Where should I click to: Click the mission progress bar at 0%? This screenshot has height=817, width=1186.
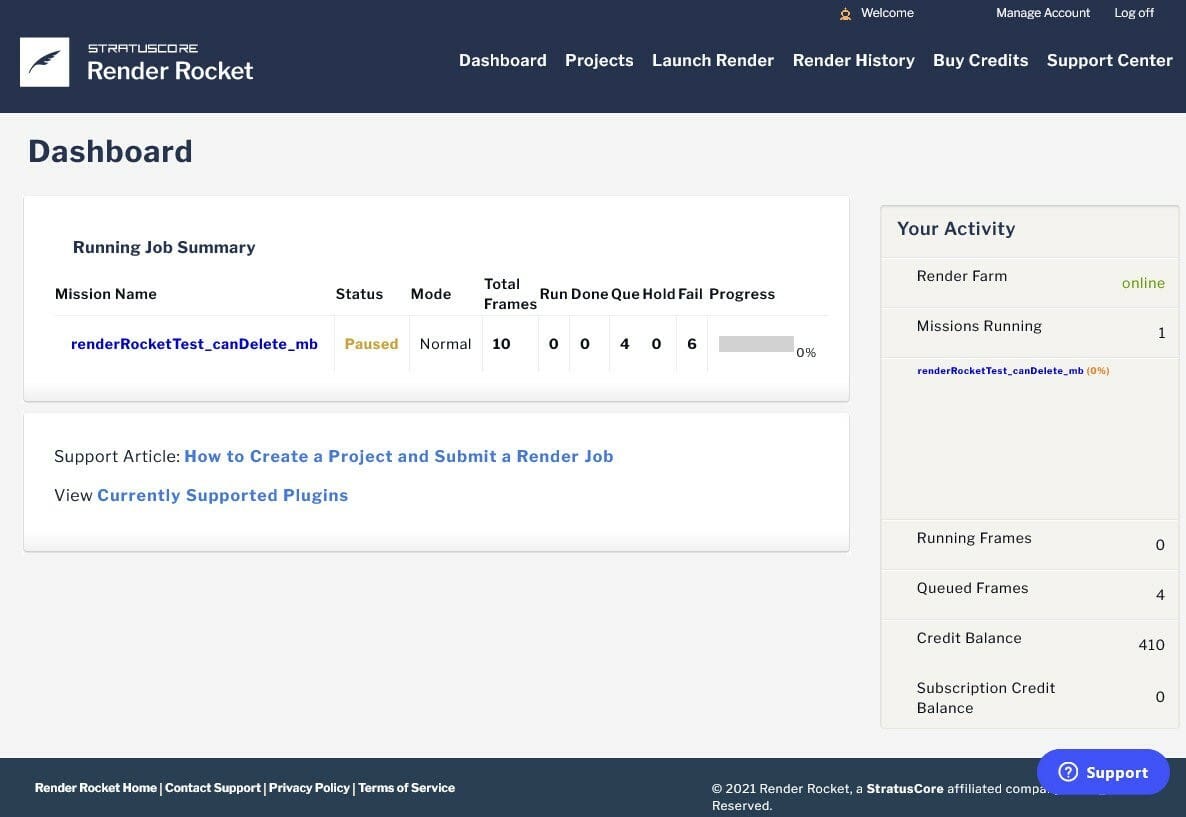click(x=756, y=344)
